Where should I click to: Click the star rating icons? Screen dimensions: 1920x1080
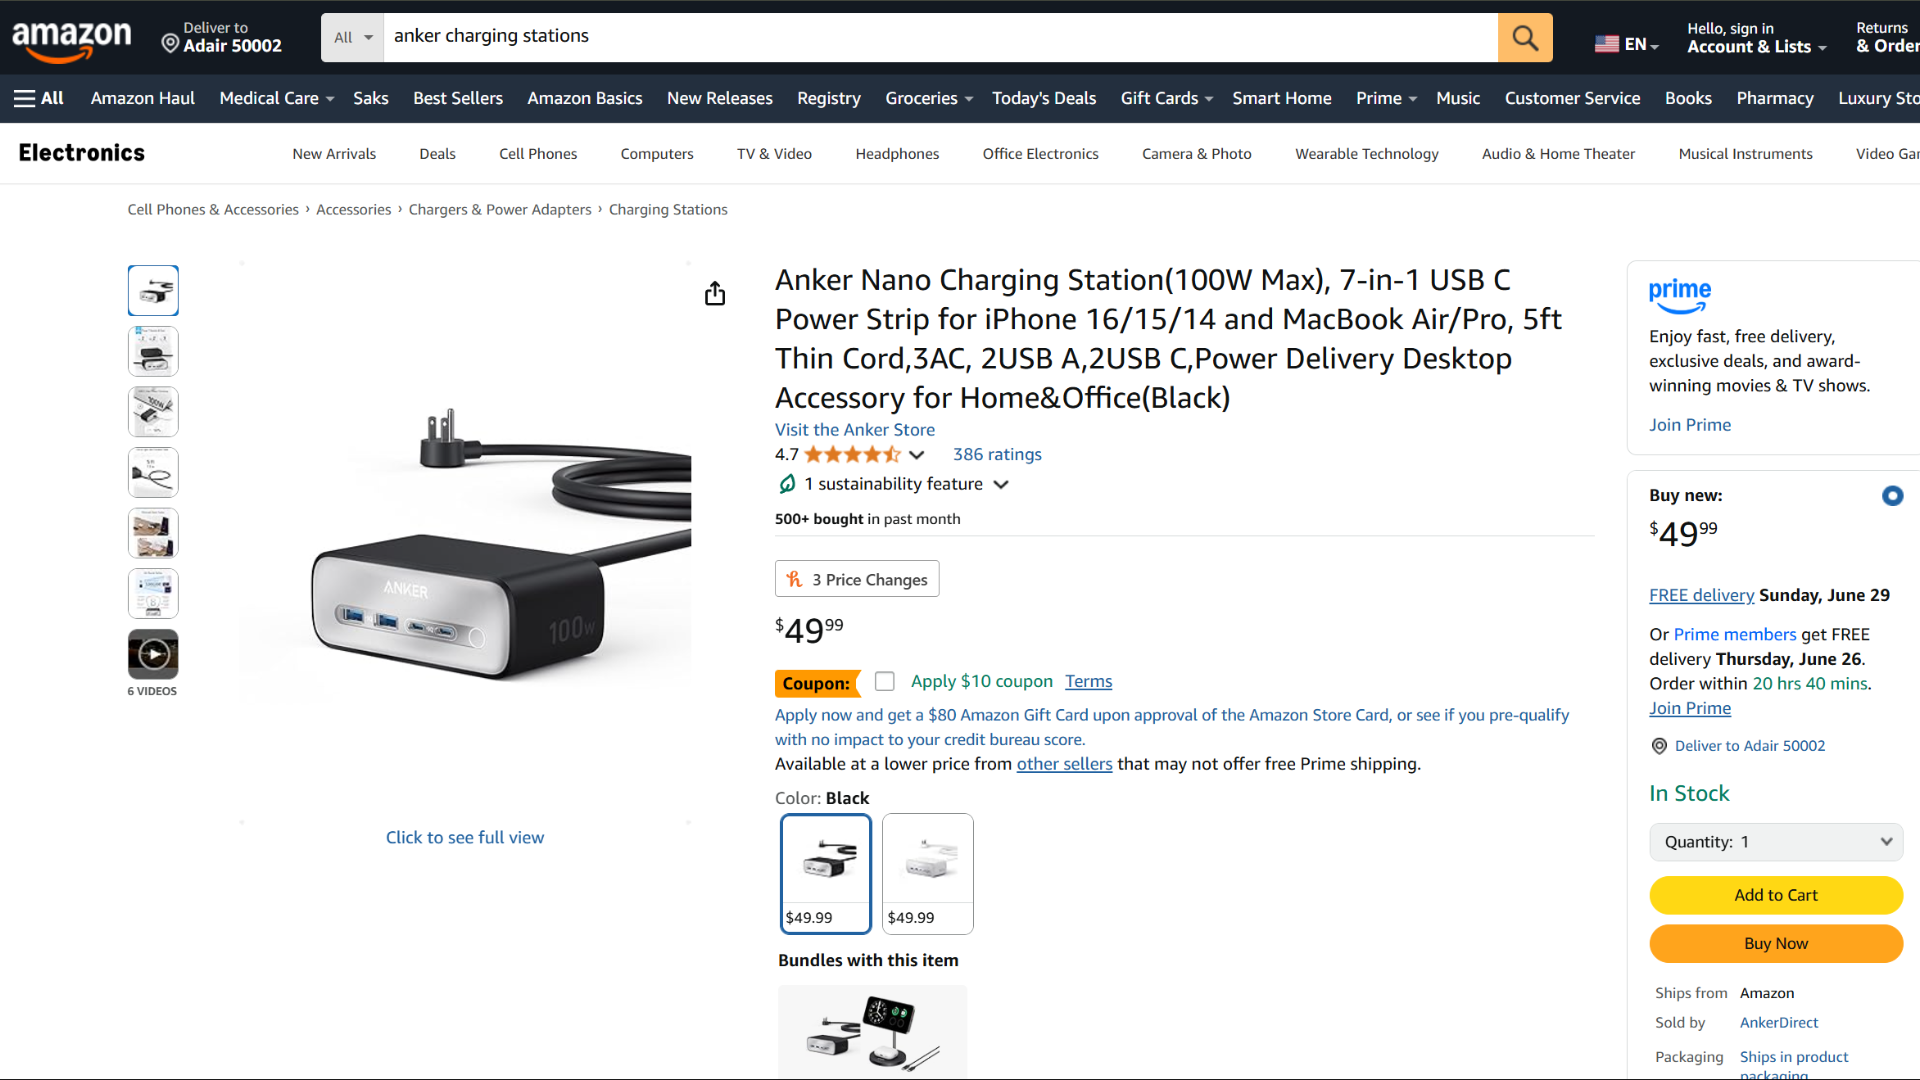pyautogui.click(x=853, y=454)
